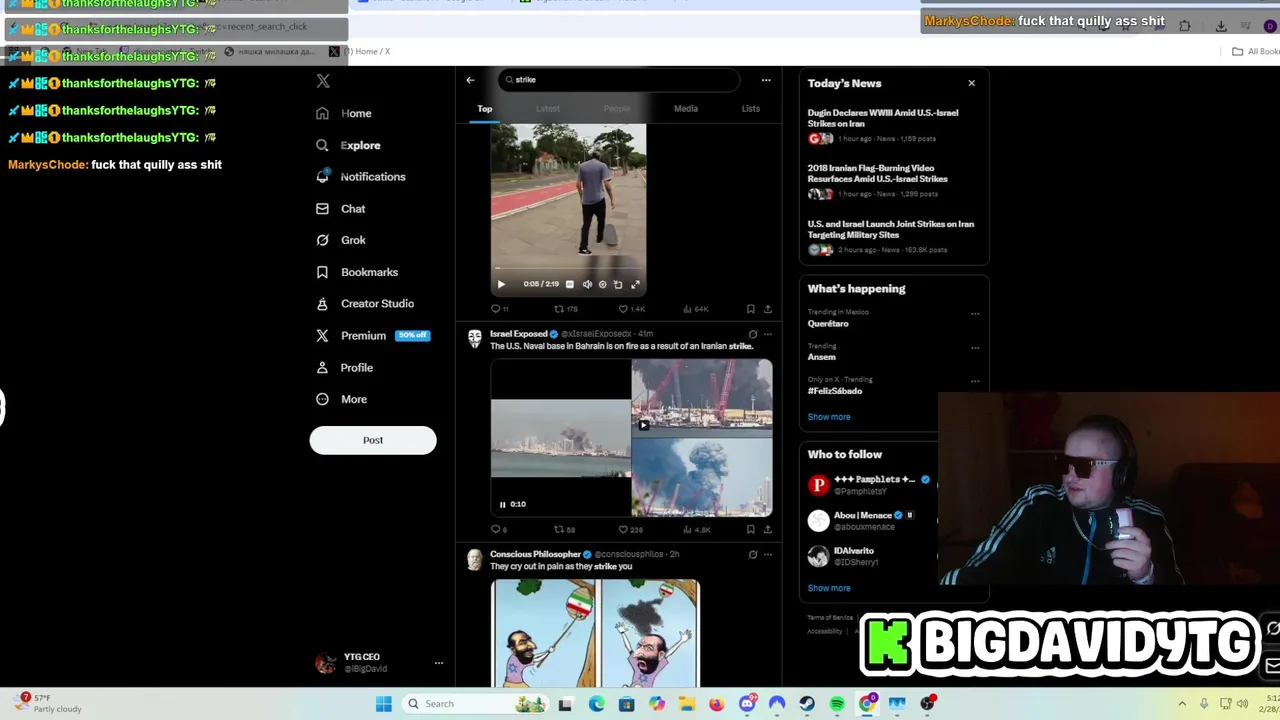The height and width of the screenshot is (720, 1280).
Task: Switch to the People tab
Action: click(x=617, y=109)
